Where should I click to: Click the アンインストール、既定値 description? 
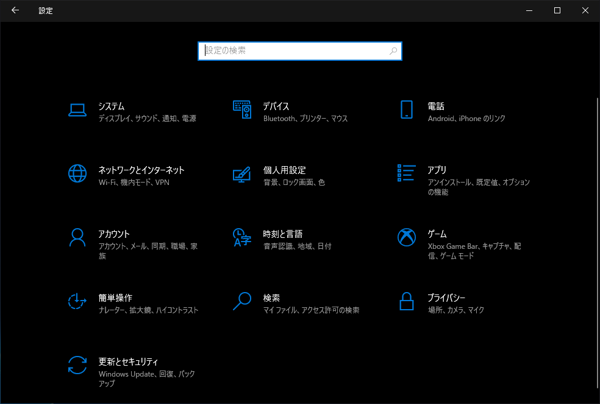[479, 187]
